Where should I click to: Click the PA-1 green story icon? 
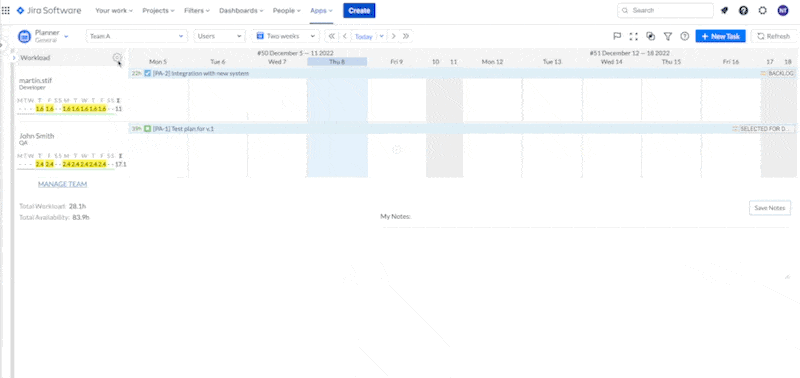coord(147,129)
